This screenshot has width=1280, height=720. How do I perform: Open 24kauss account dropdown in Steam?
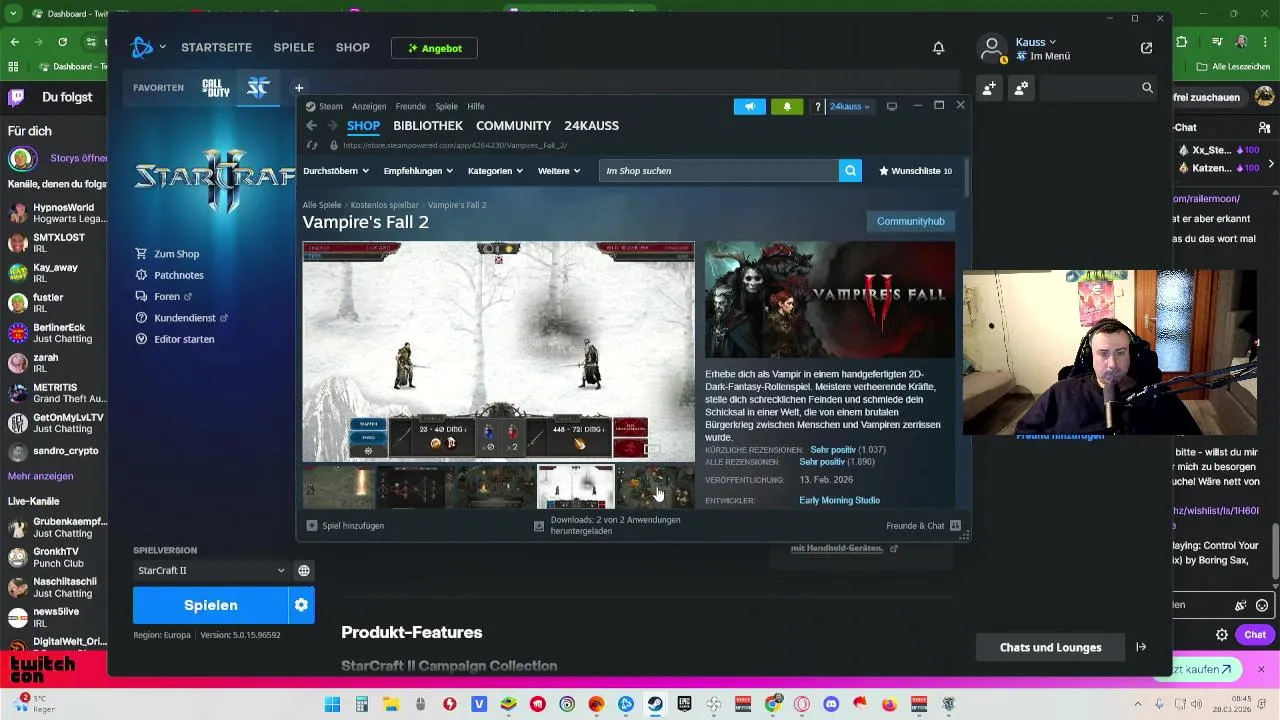coord(850,106)
